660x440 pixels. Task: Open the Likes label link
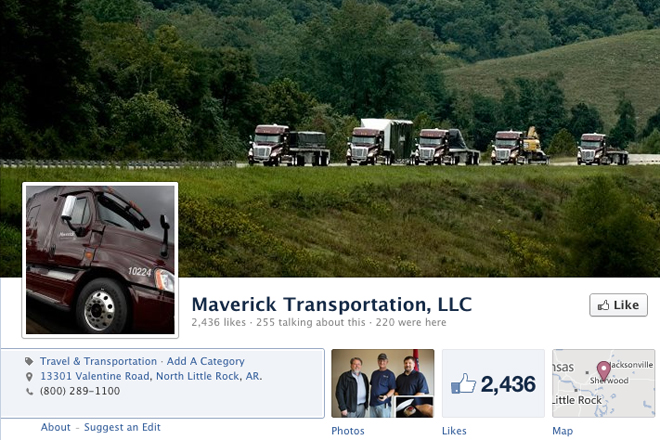click(454, 431)
